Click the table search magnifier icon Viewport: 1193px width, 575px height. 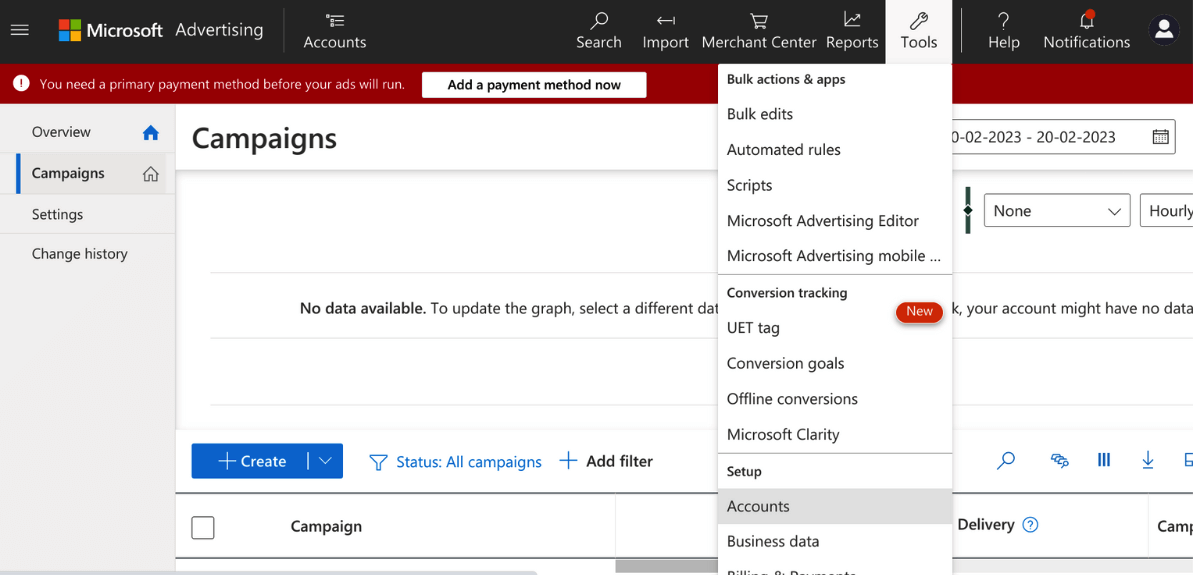[x=1006, y=460]
